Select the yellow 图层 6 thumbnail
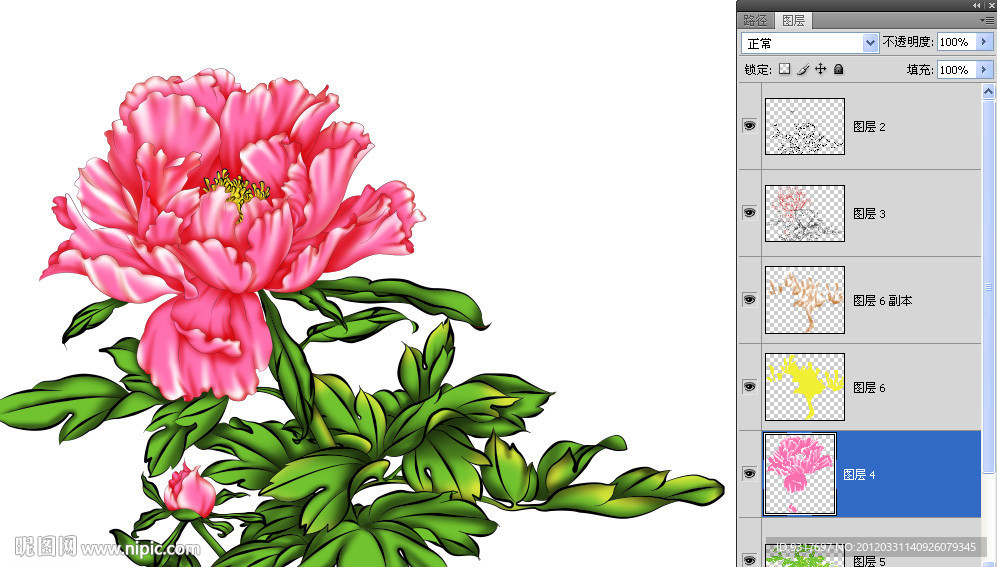Image resolution: width=997 pixels, height=567 pixels. (x=805, y=387)
